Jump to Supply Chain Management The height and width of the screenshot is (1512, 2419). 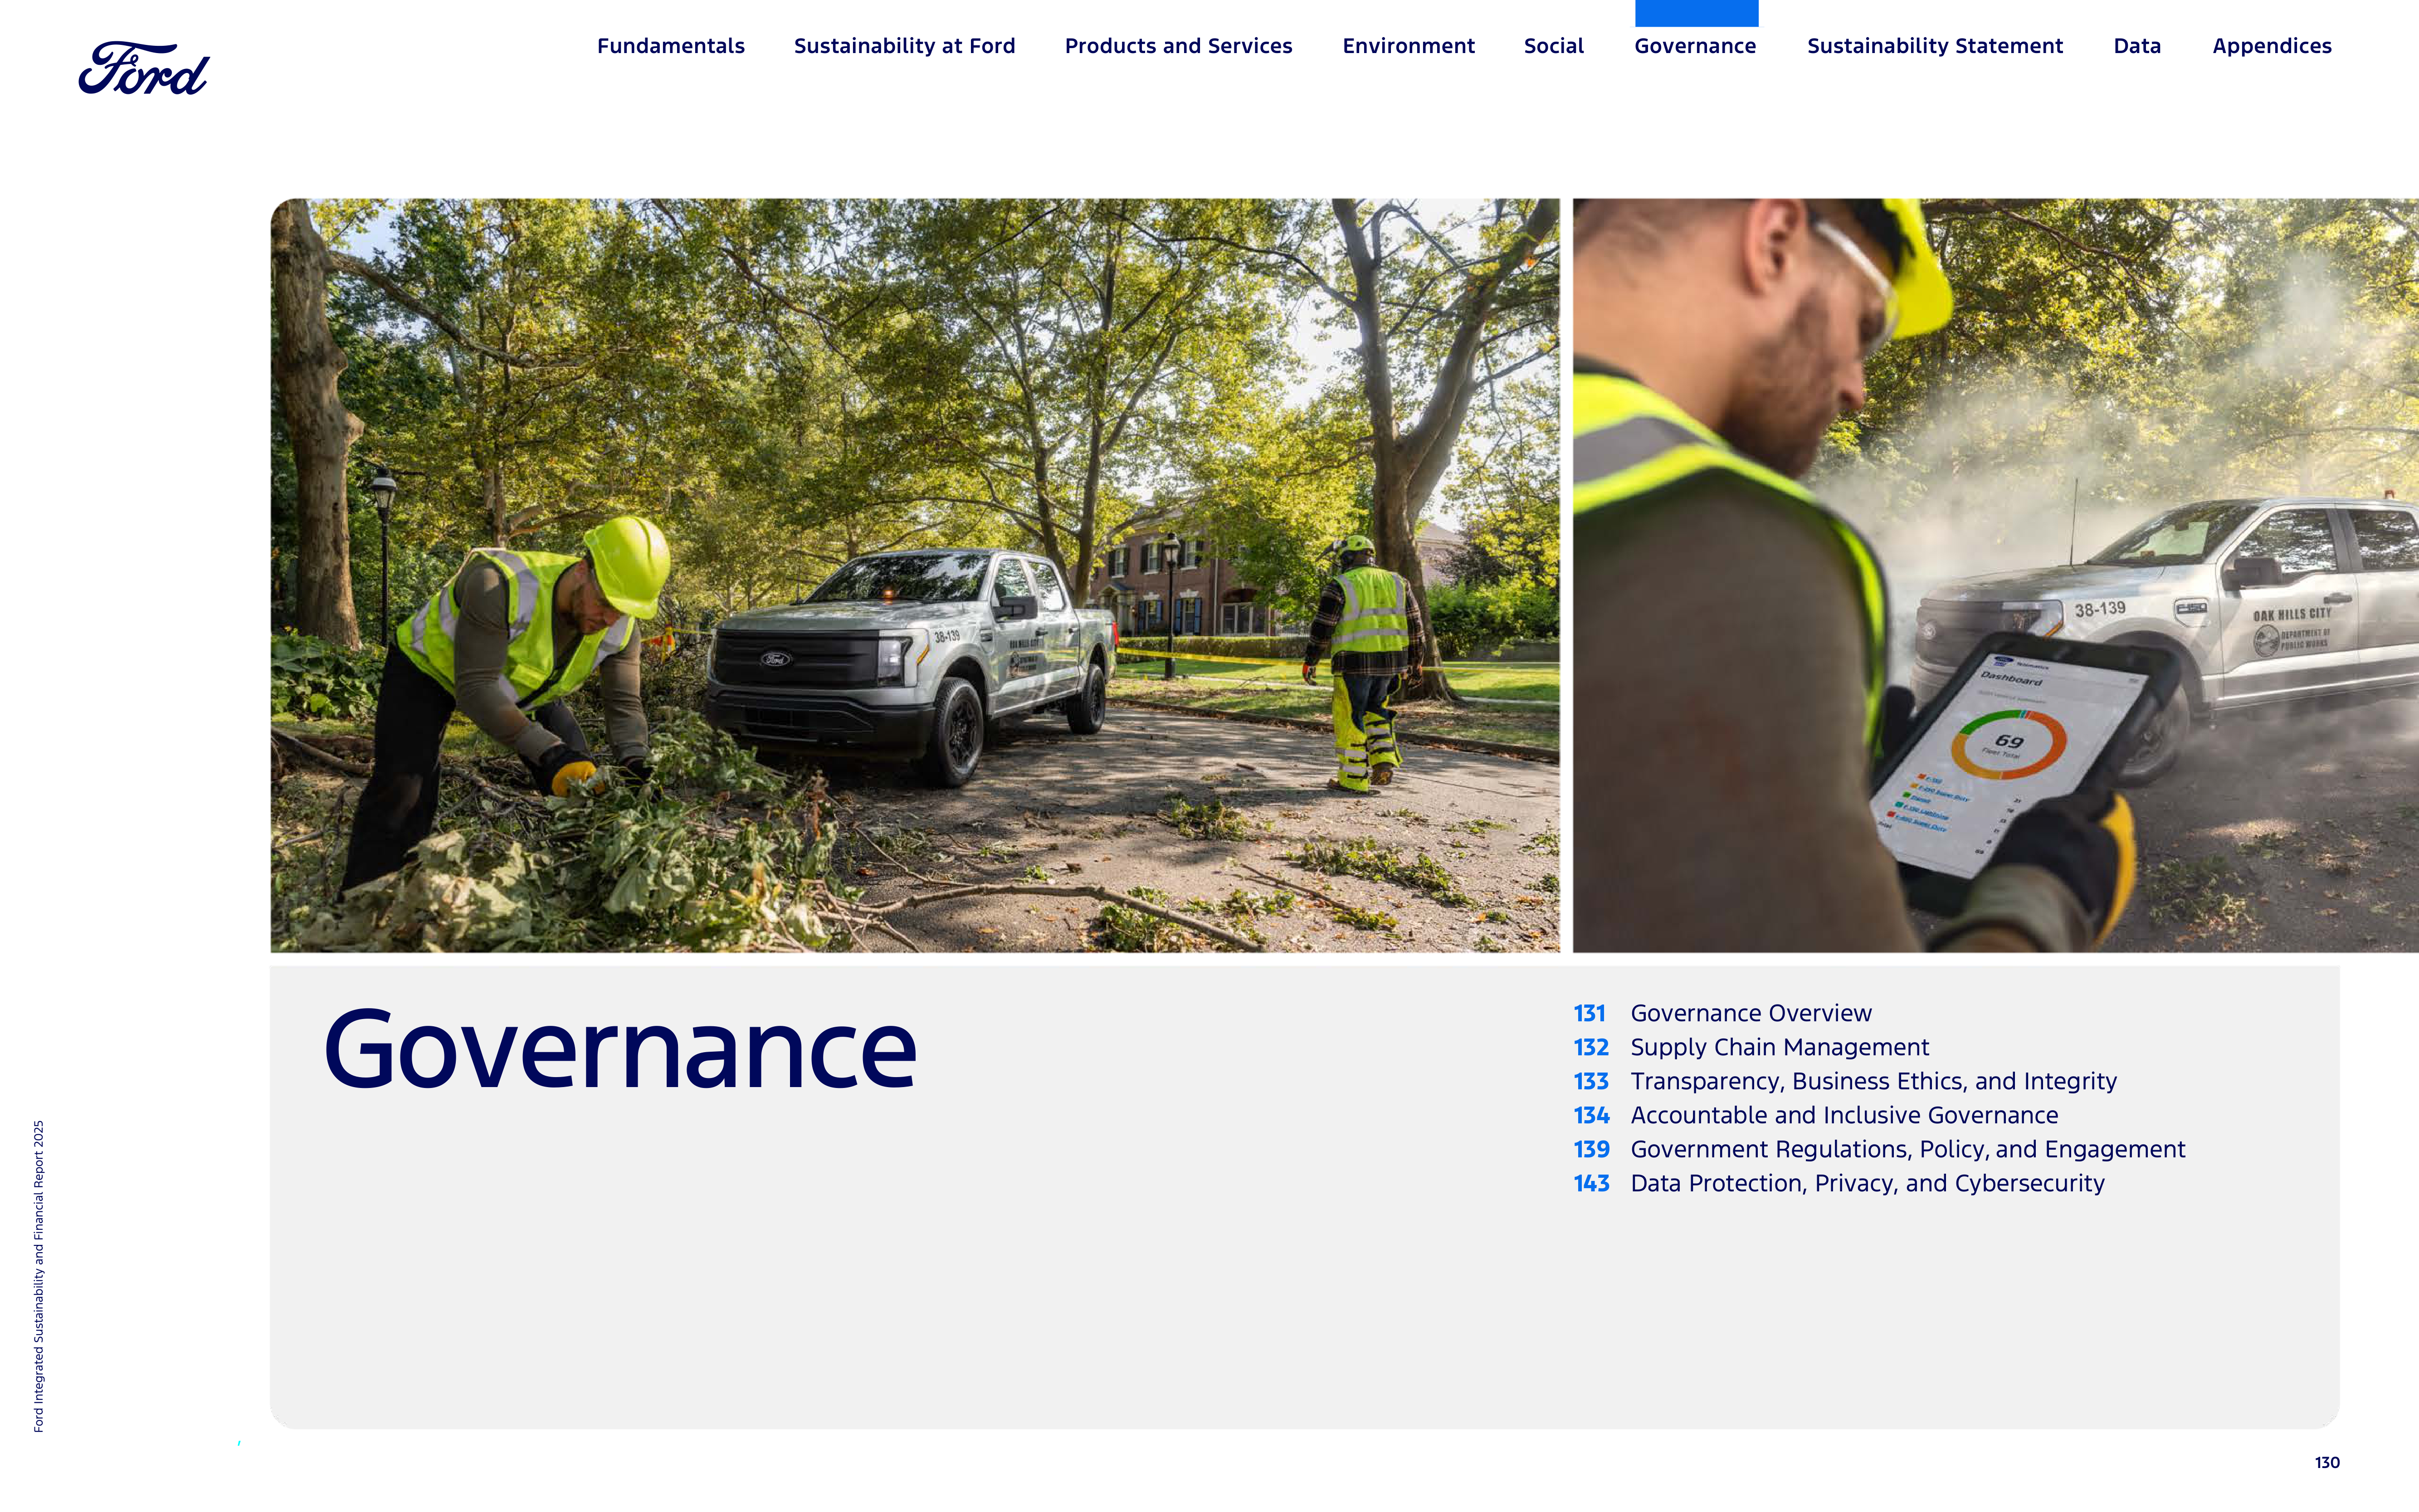point(1779,1047)
